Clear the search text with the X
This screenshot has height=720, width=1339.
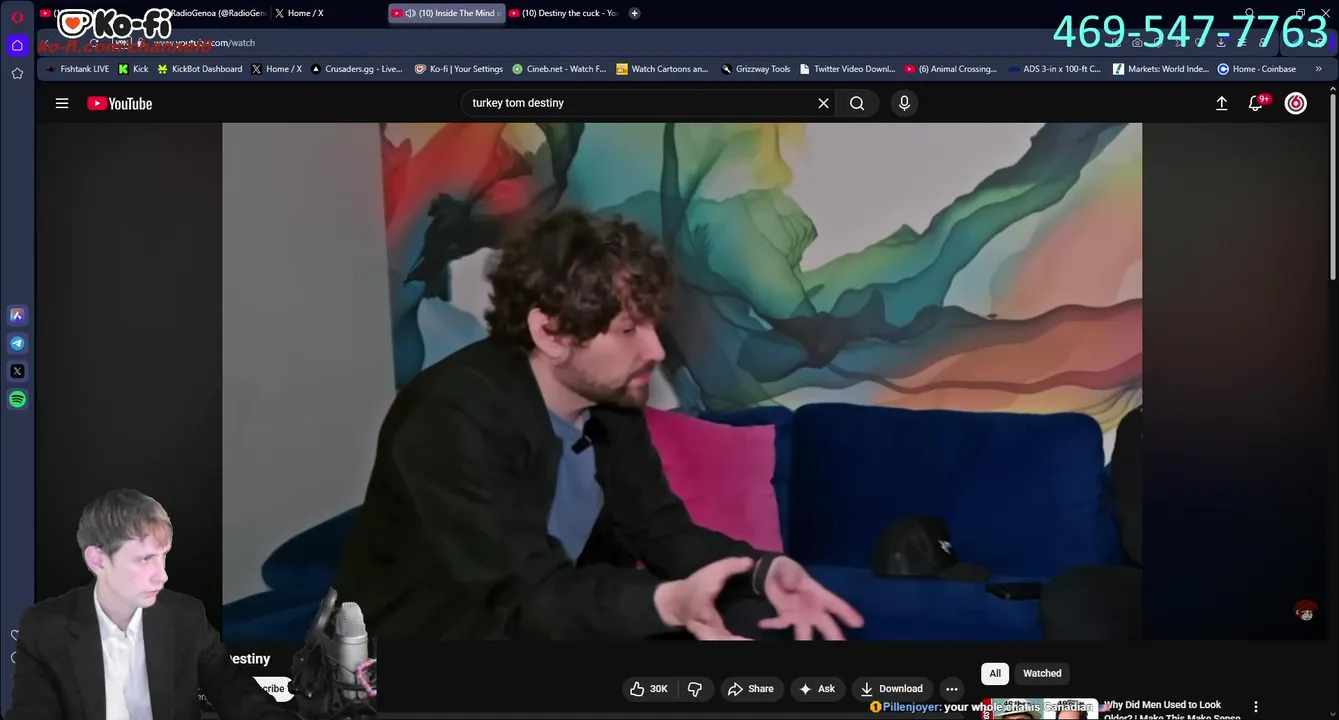click(824, 103)
